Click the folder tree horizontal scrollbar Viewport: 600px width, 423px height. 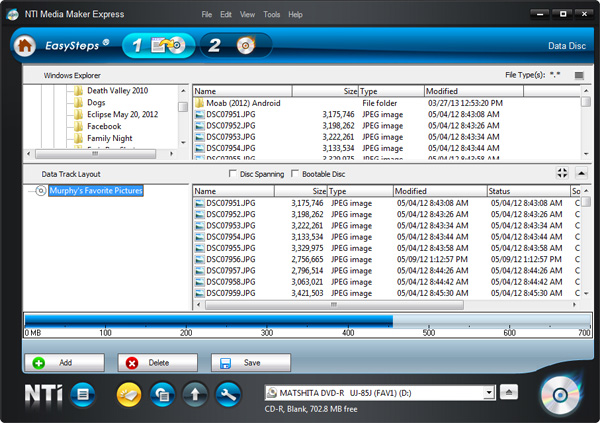coord(95,154)
